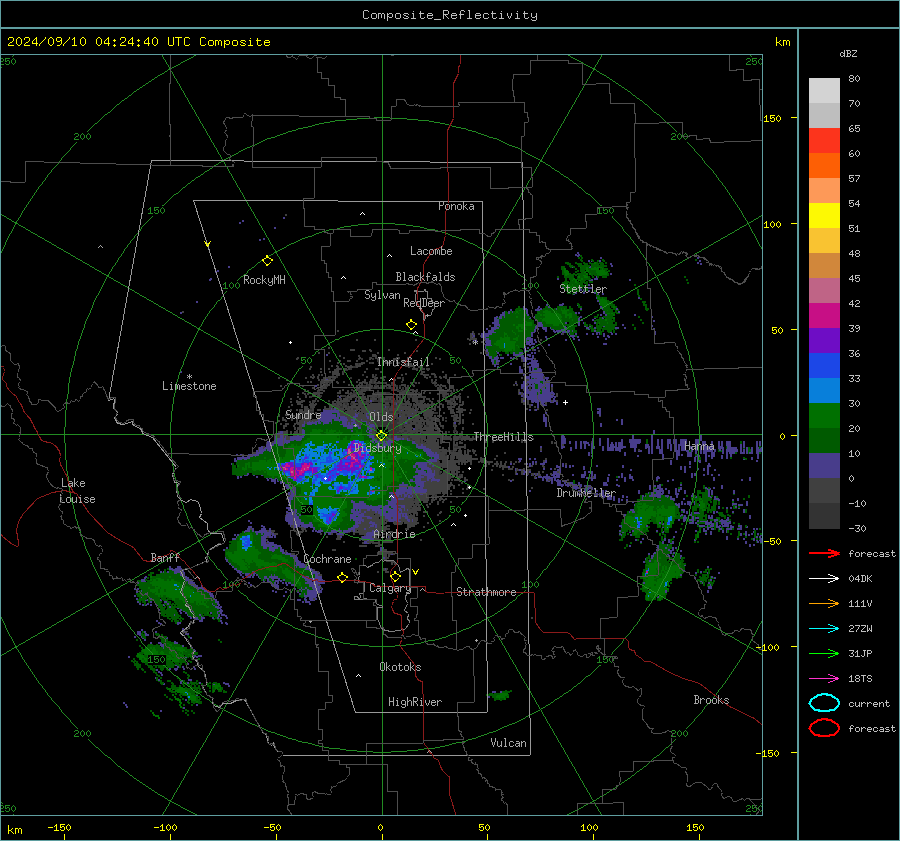The image size is (900, 841).
Task: Click the Airdrie label
Action: pos(394,534)
